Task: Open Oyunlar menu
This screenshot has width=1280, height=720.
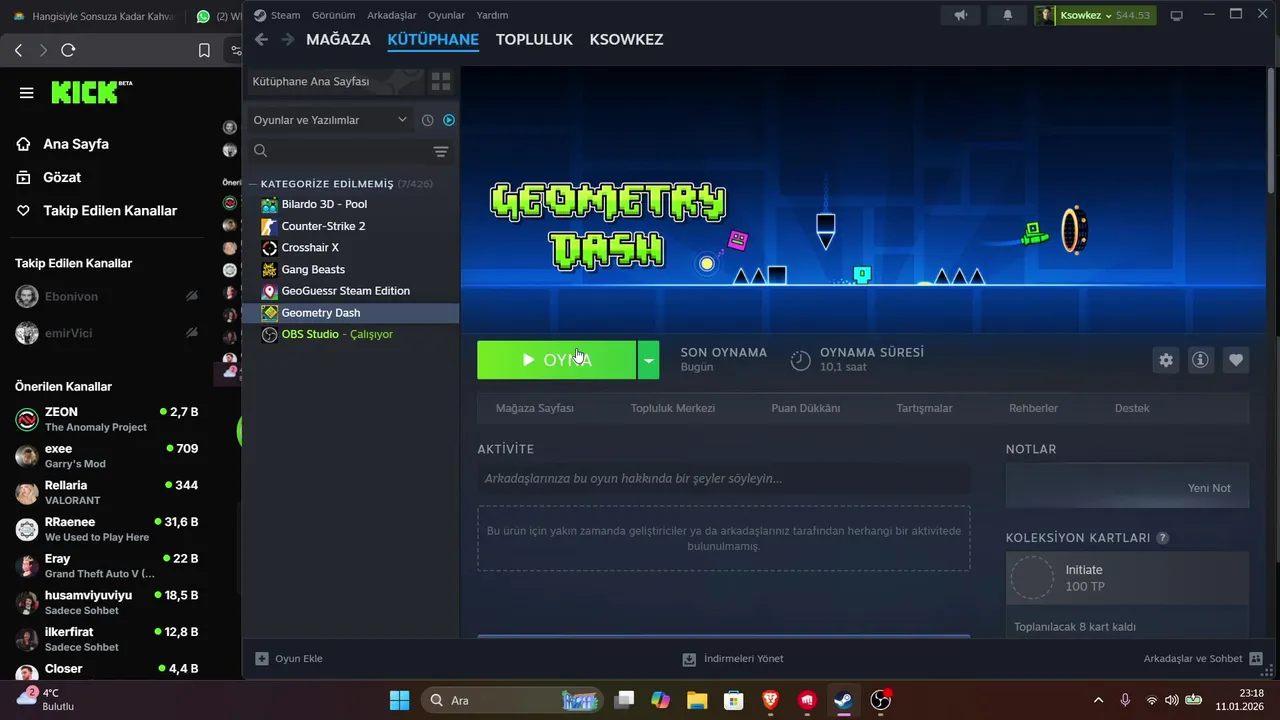Action: click(446, 15)
